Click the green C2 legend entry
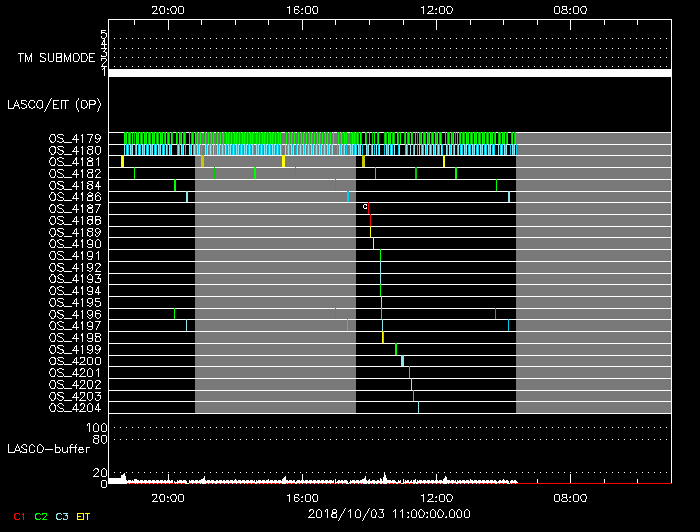 (41, 516)
